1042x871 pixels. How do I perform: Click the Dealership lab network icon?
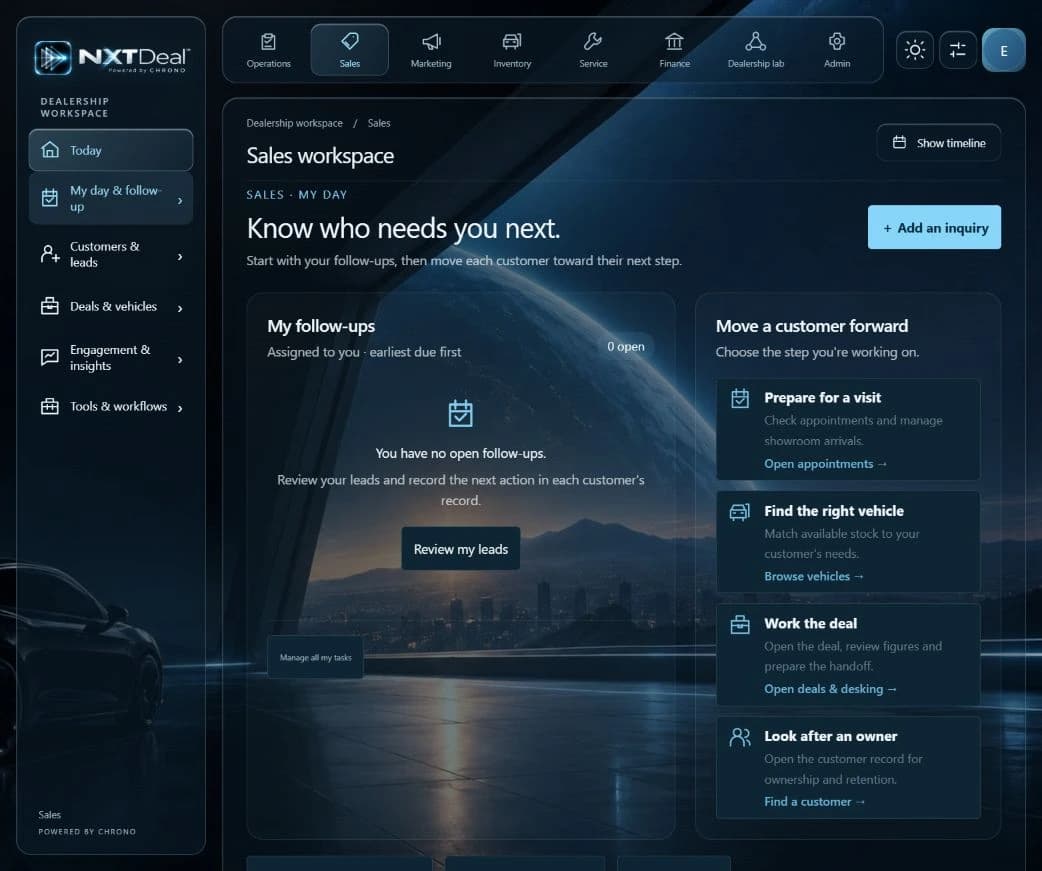coord(756,42)
